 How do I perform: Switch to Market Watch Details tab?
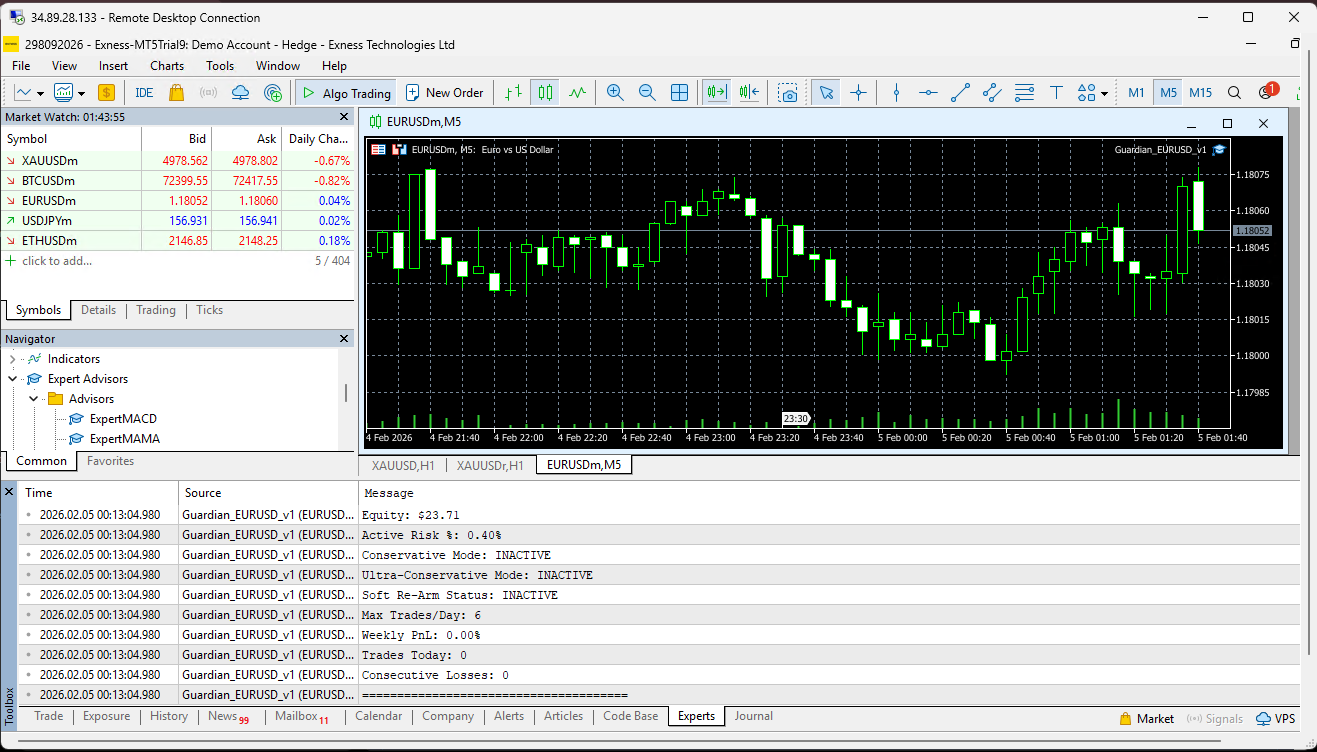point(98,310)
